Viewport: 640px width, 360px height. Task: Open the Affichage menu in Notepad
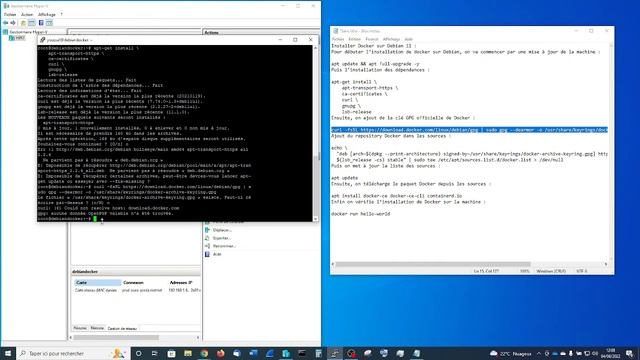[391, 39]
